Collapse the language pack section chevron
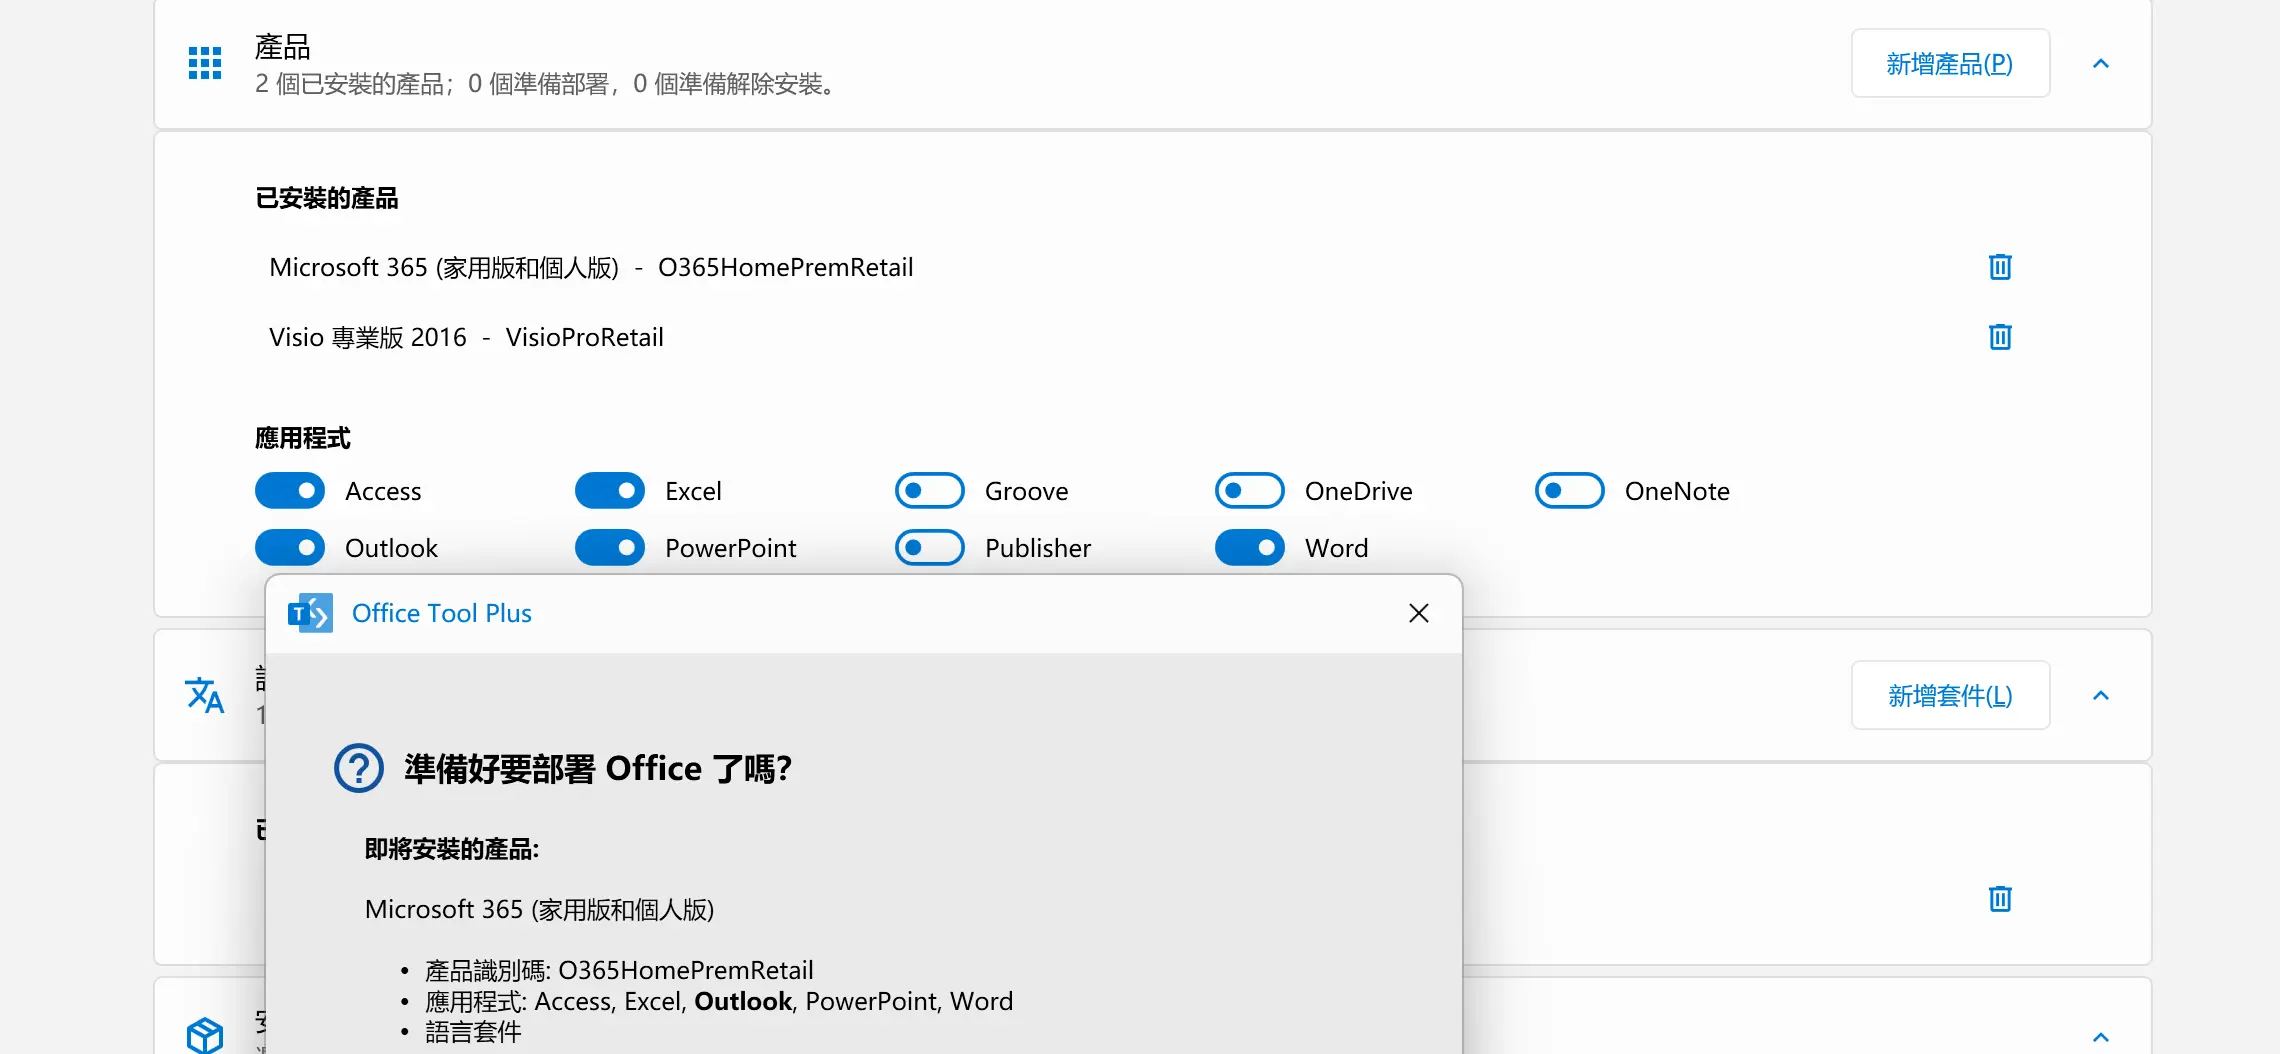Image resolution: width=2280 pixels, height=1054 pixels. (2101, 696)
